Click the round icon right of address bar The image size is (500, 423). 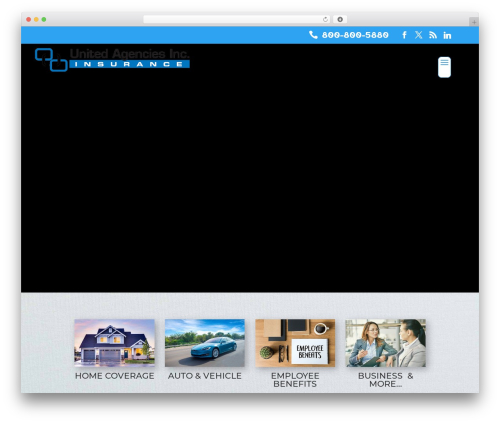coord(340,19)
